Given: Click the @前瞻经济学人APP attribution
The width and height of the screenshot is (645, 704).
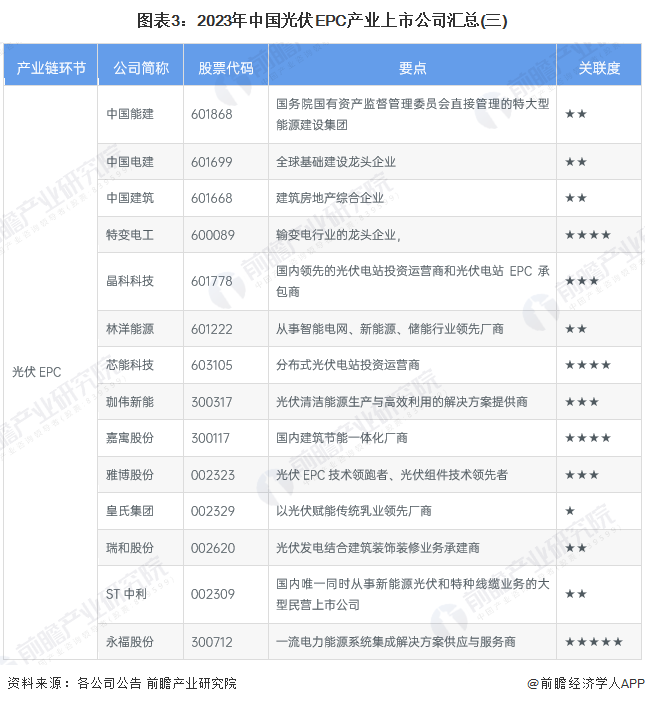Looking at the screenshot, I should point(586,683).
